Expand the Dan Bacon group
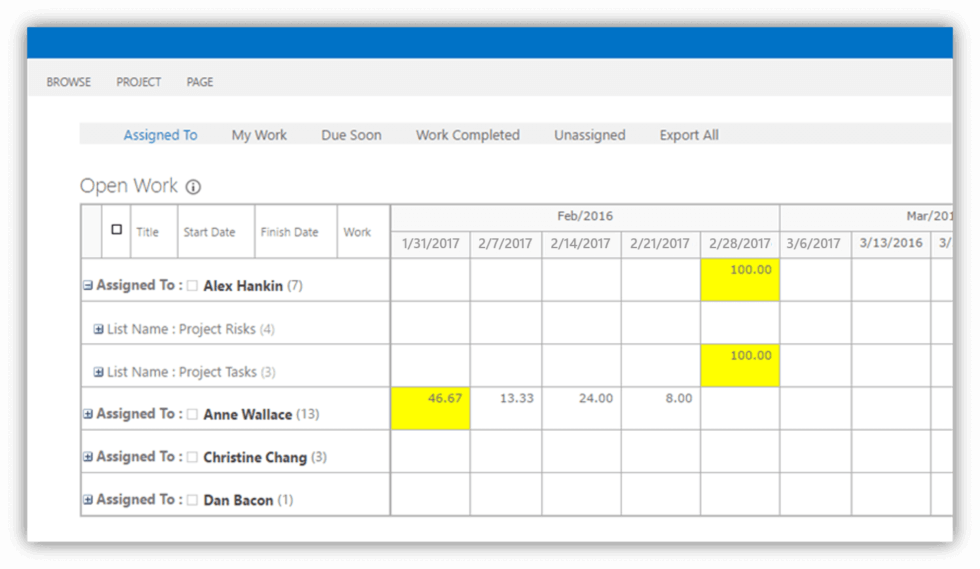 [88, 500]
